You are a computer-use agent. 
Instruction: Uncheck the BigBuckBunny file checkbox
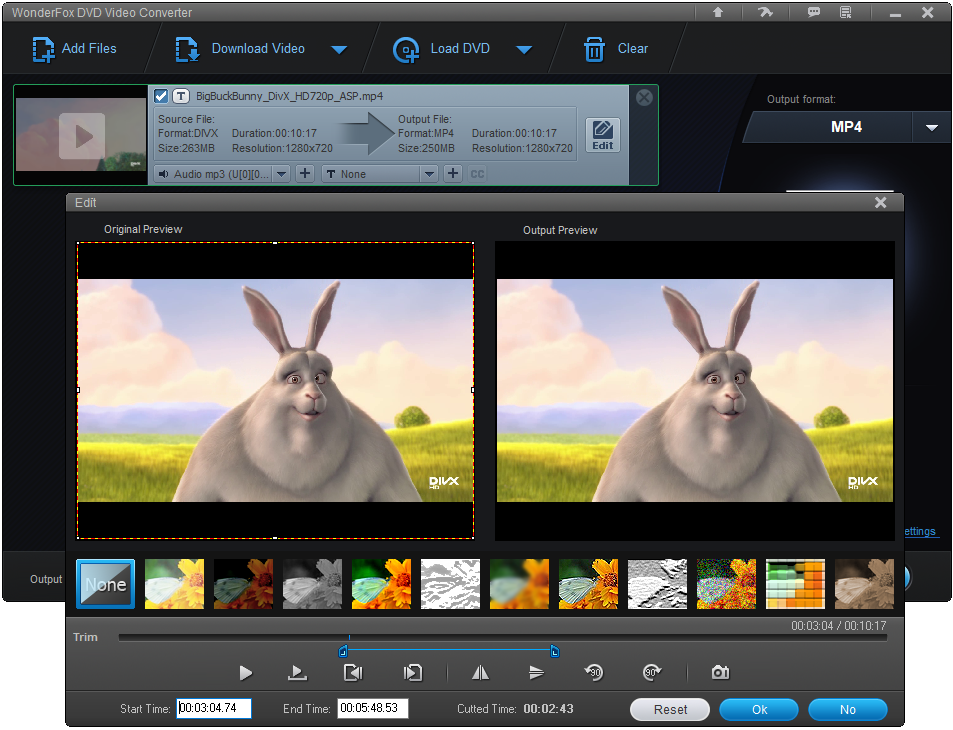[x=161, y=96]
